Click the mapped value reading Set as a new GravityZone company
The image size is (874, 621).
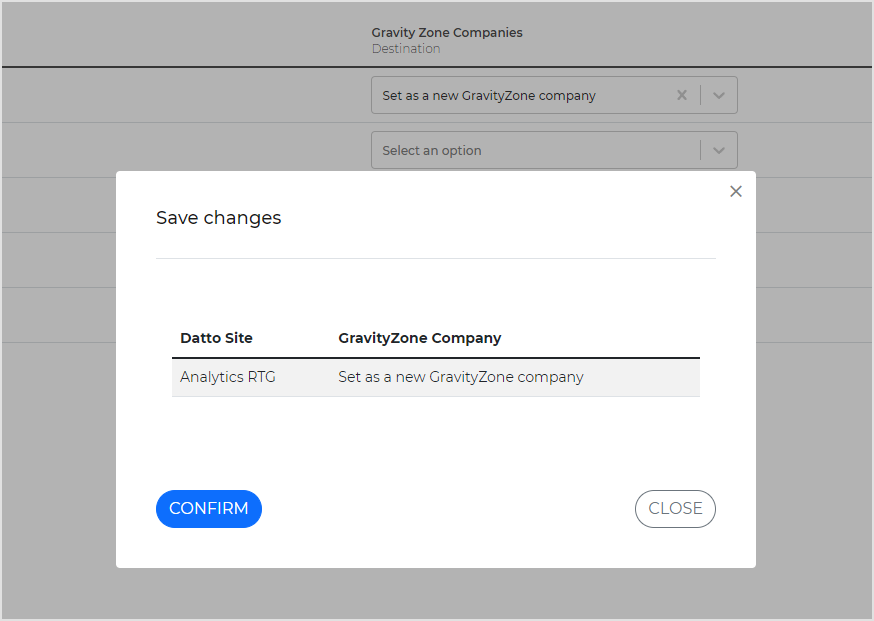pyautogui.click(x=461, y=377)
